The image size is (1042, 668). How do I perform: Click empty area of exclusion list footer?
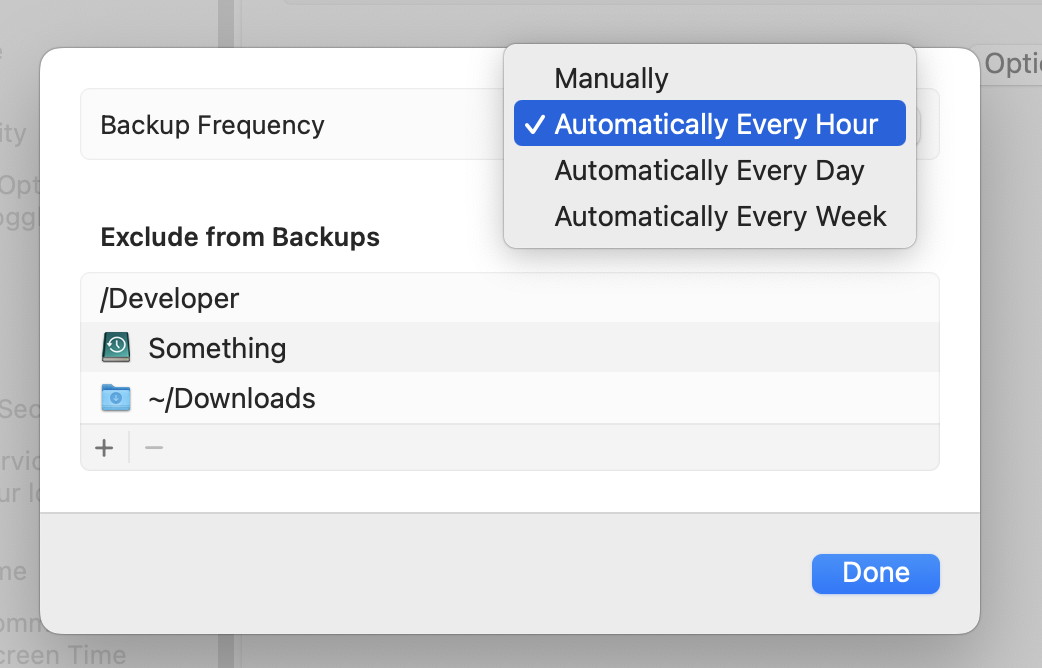click(540, 447)
